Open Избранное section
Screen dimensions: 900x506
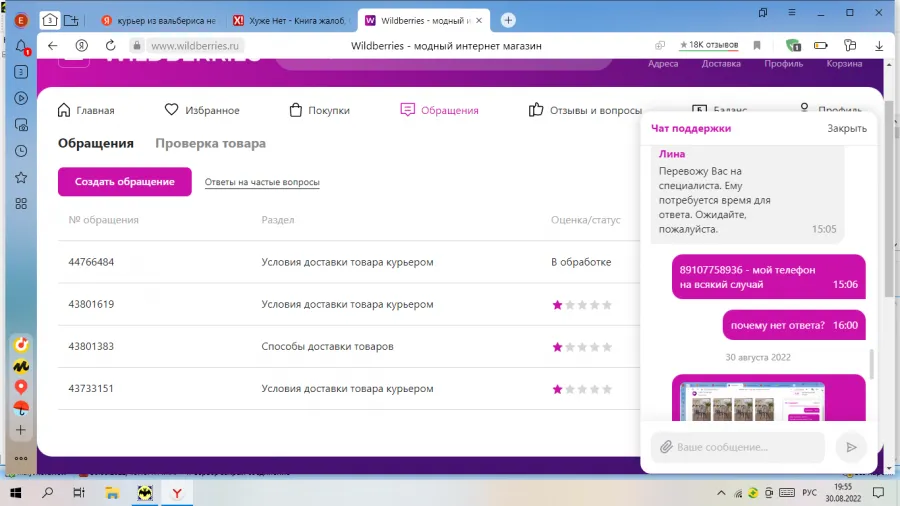[202, 110]
